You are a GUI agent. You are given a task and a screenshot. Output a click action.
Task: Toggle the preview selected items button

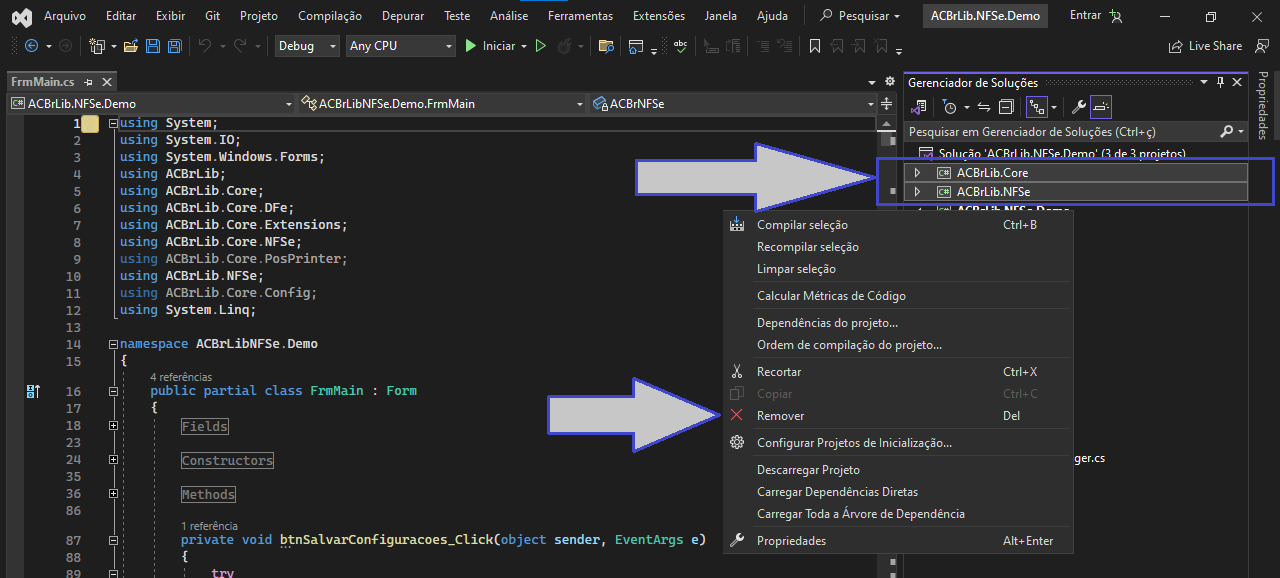click(x=1101, y=107)
